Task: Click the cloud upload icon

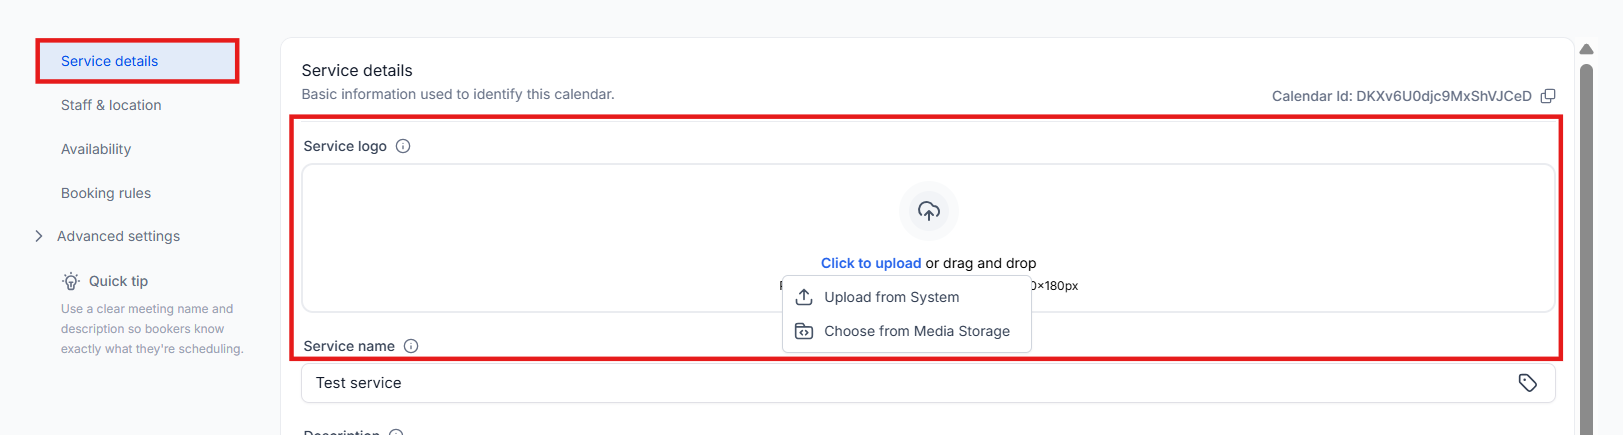Action: pyautogui.click(x=929, y=211)
